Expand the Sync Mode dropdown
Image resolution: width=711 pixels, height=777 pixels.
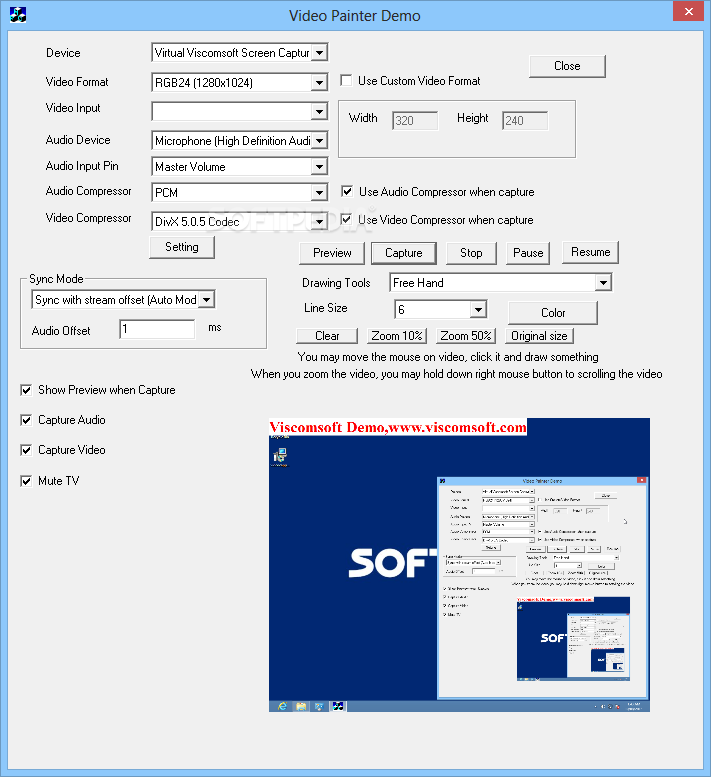[207, 299]
